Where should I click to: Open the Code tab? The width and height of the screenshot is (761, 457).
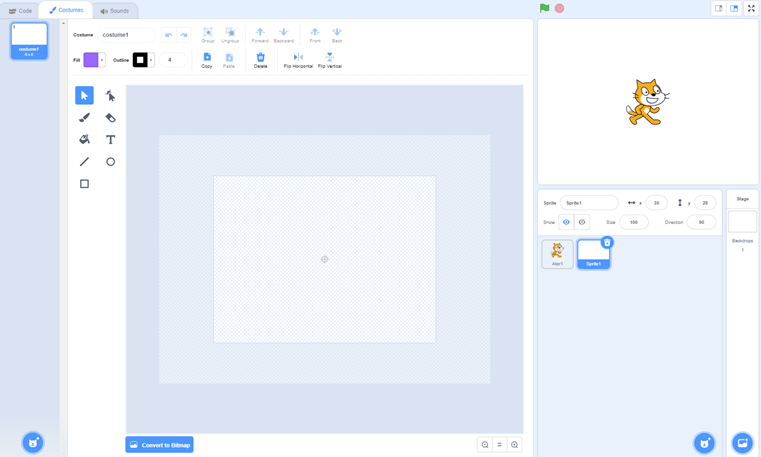[x=20, y=11]
